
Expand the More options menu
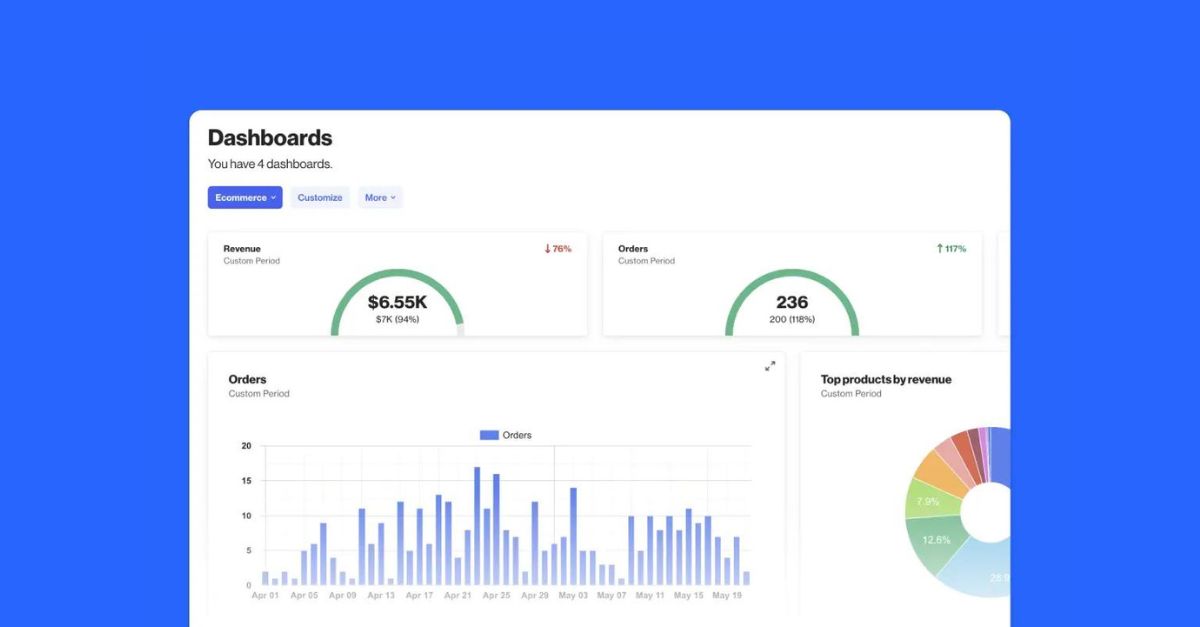pyautogui.click(x=381, y=197)
